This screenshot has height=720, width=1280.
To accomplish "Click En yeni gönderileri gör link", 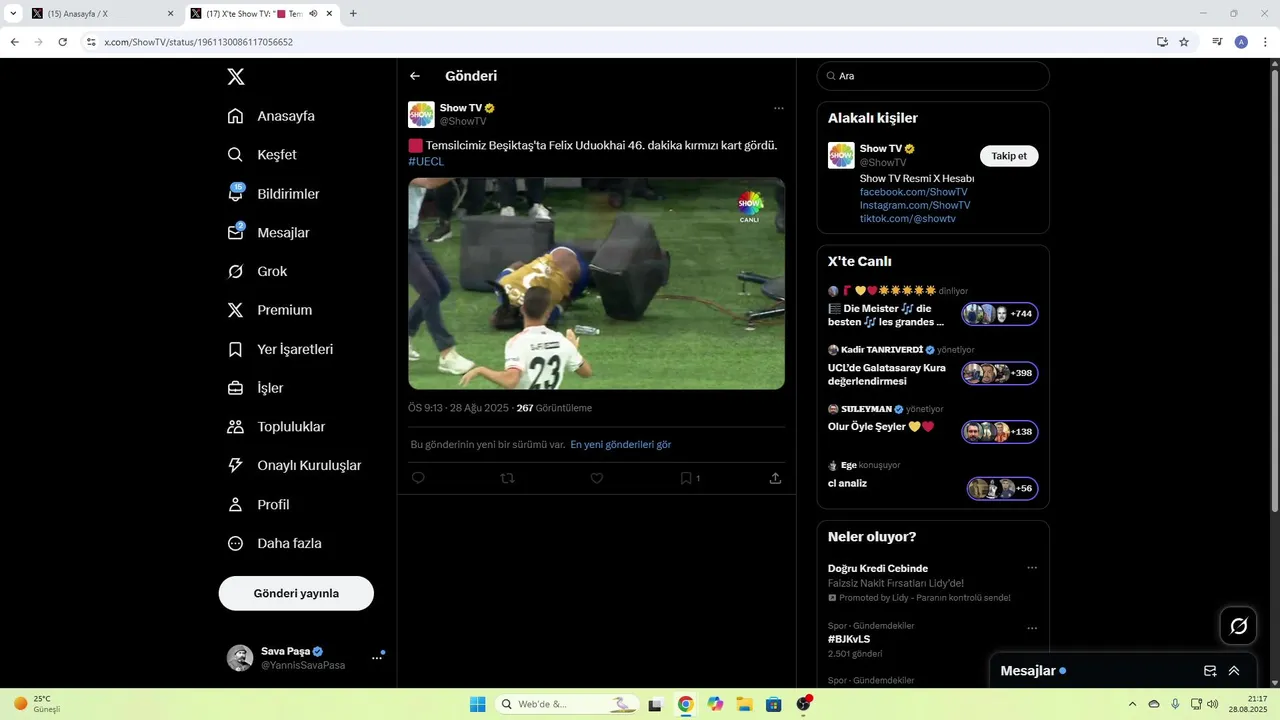I will tap(621, 444).
